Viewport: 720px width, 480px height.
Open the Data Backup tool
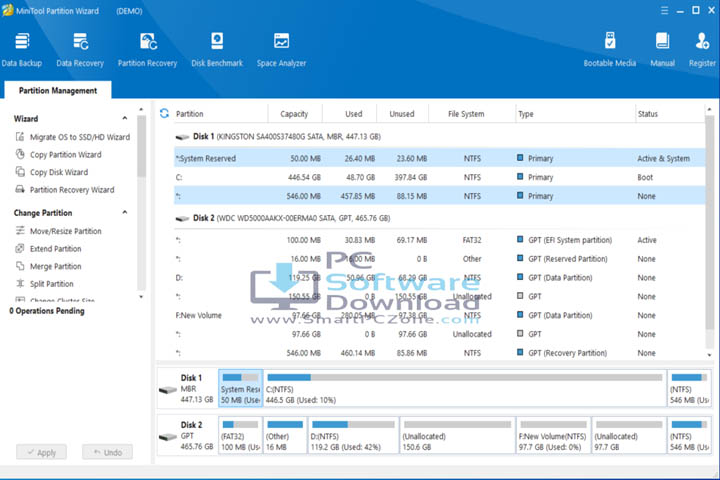(22, 50)
